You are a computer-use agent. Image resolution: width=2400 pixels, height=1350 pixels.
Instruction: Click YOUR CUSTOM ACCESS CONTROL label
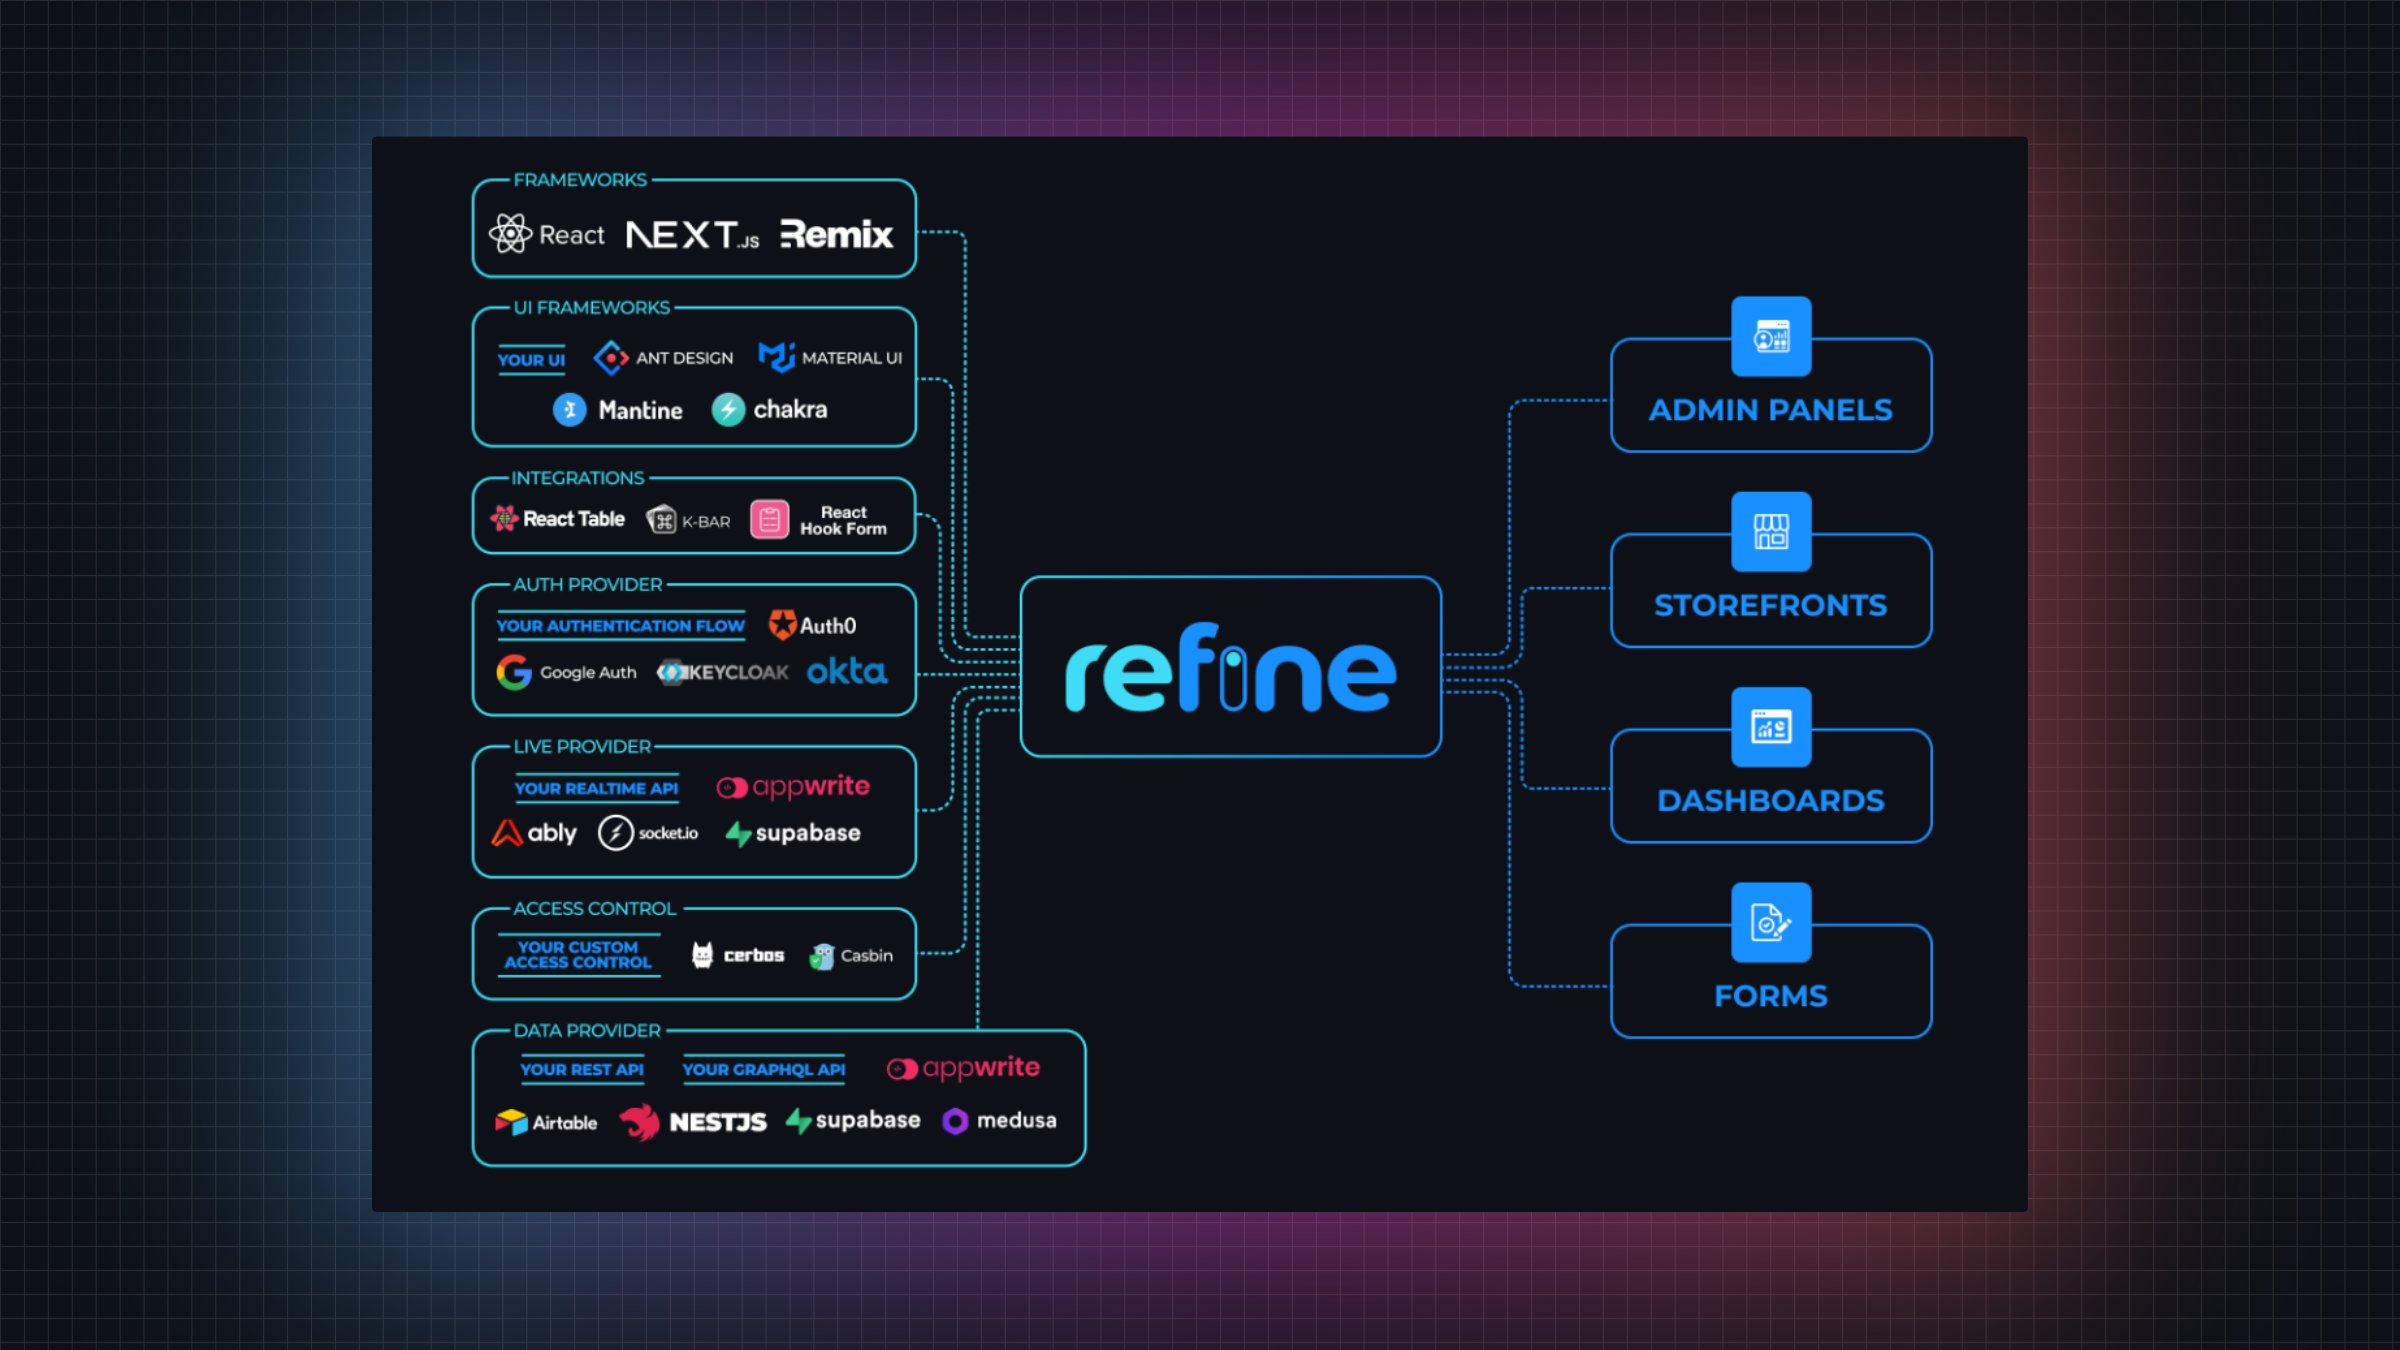tap(578, 955)
